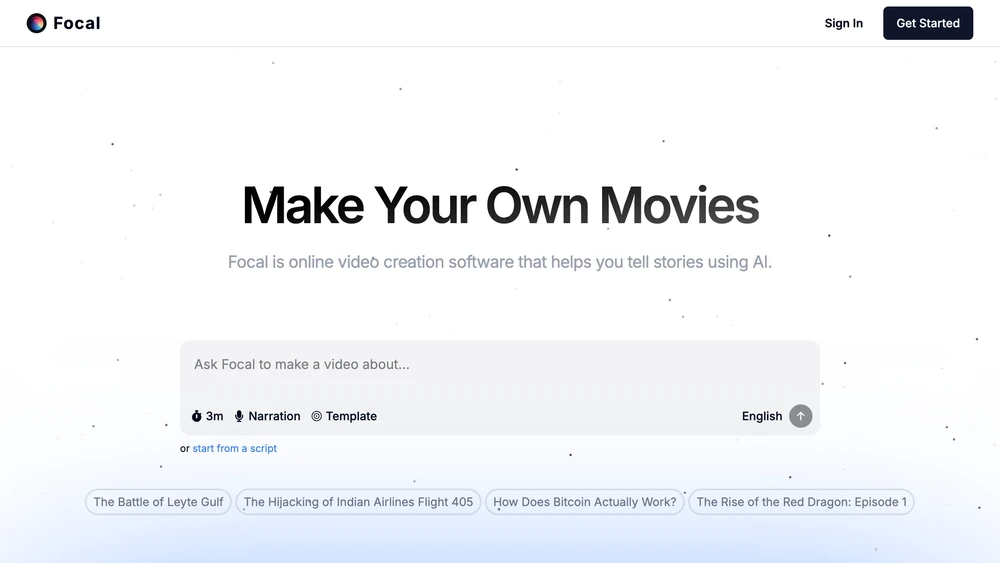
Task: Click the Get Started button
Action: coord(928,23)
